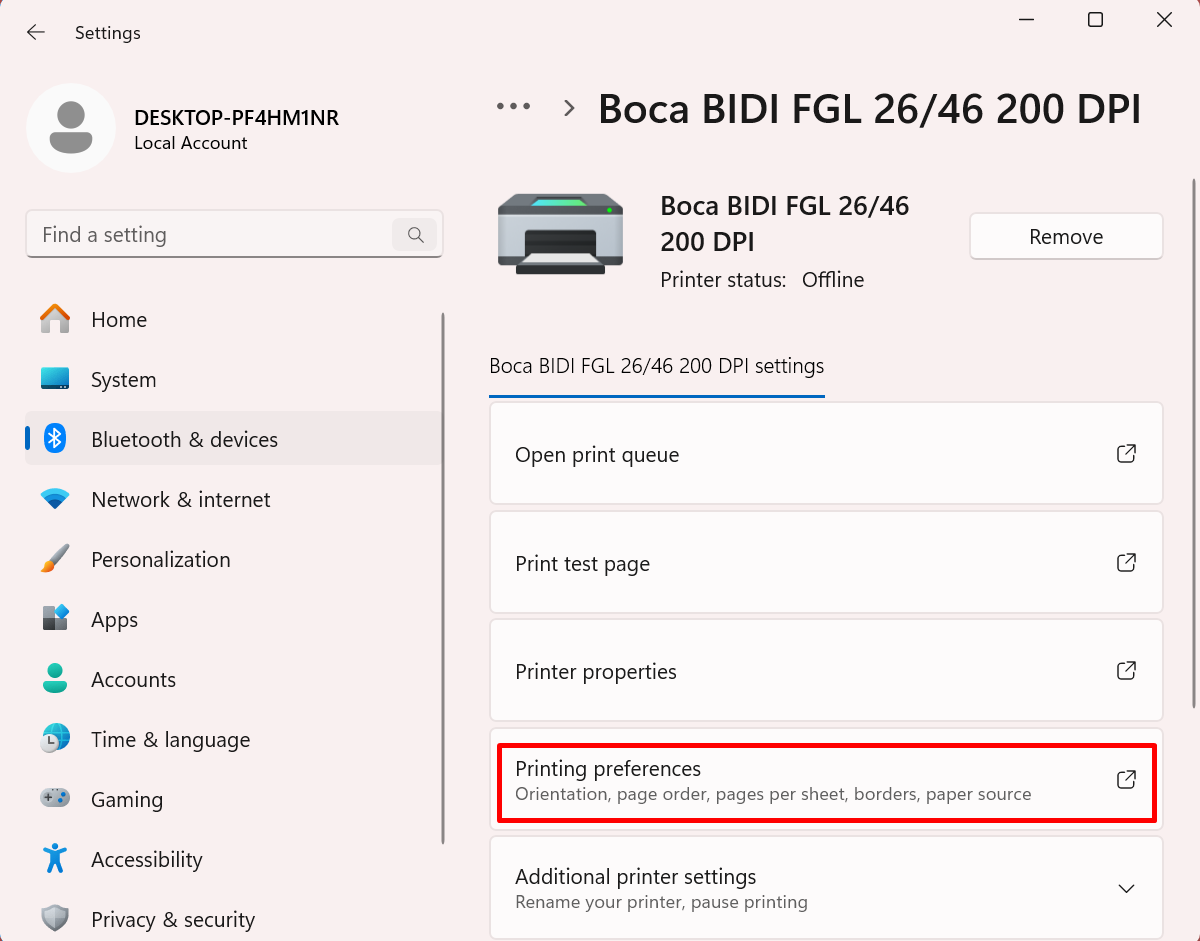Viewport: 1200px width, 941px height.
Task: Select the Gaming controller icon
Action: tap(55, 798)
